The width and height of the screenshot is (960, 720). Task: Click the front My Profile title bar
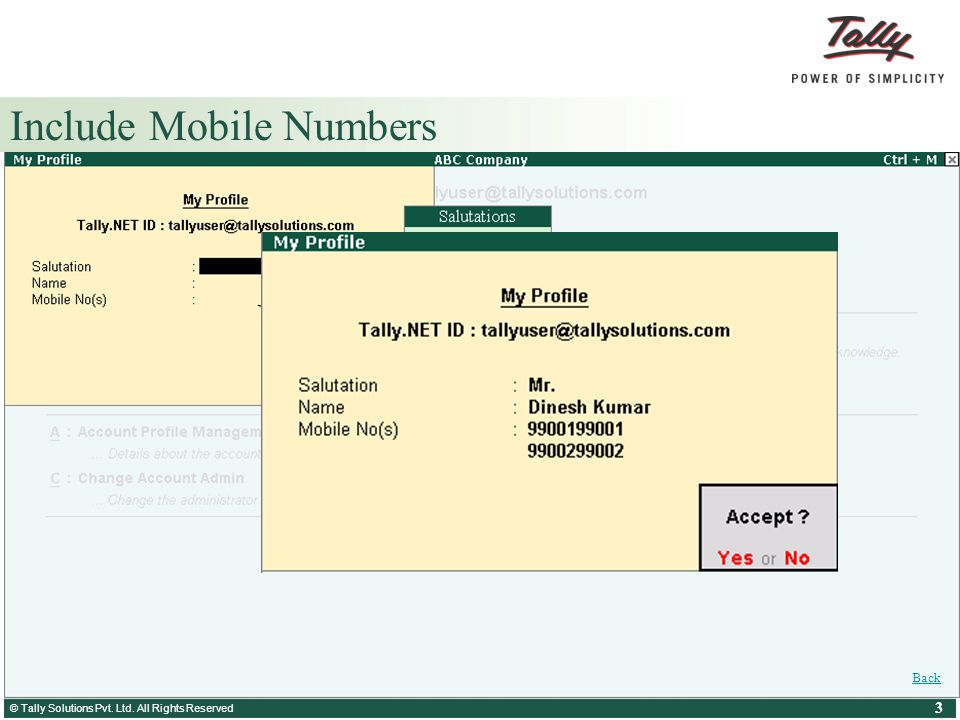pyautogui.click(x=549, y=242)
